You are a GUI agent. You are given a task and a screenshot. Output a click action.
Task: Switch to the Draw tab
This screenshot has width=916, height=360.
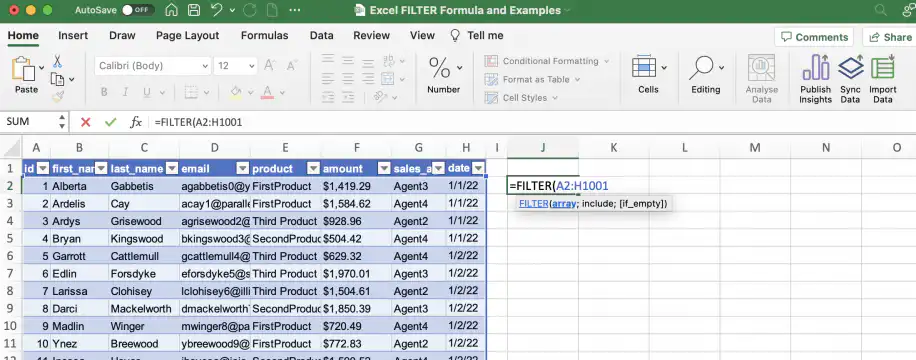(x=122, y=36)
